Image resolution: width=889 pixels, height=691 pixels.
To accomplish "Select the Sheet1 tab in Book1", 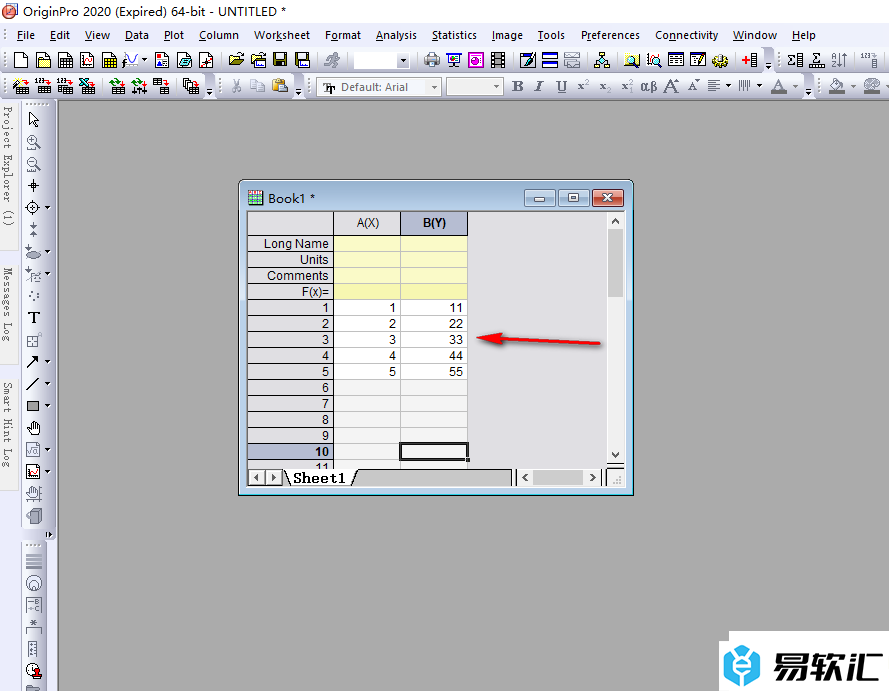I will [x=319, y=478].
